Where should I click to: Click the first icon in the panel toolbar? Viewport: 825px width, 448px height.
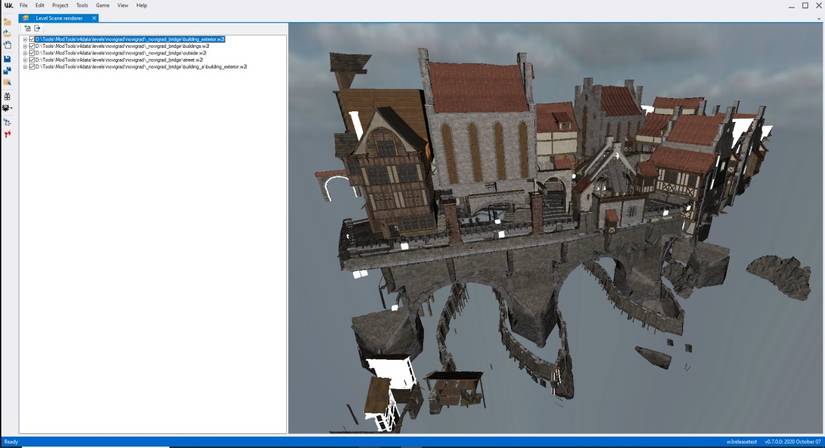[27, 28]
